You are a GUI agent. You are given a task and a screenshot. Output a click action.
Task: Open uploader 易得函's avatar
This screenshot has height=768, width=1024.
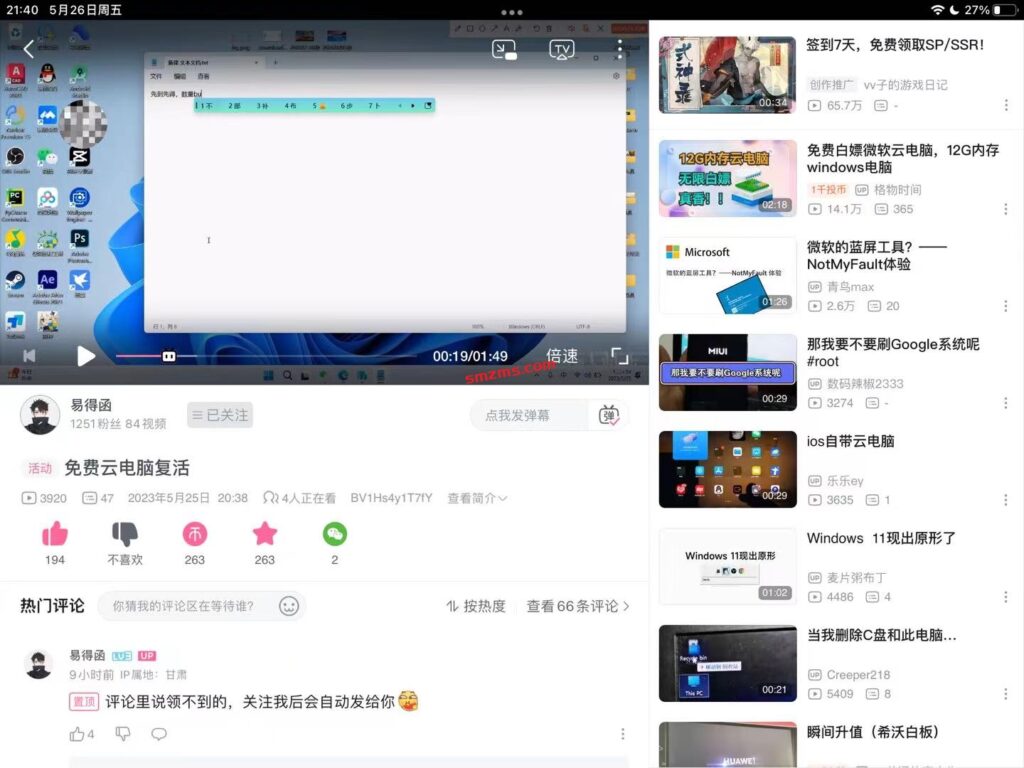point(40,415)
